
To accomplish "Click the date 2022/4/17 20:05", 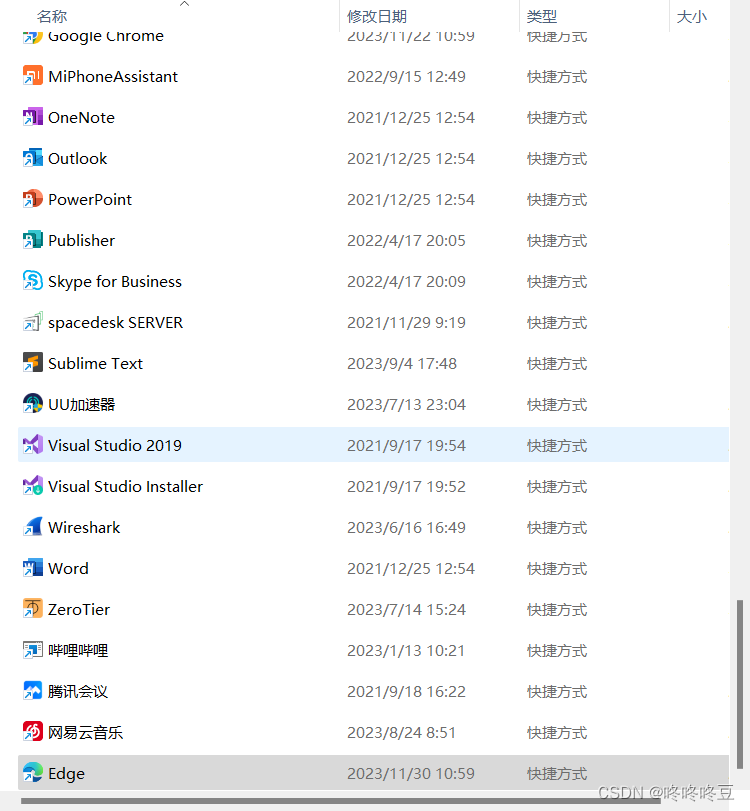I will pyautogui.click(x=406, y=241).
